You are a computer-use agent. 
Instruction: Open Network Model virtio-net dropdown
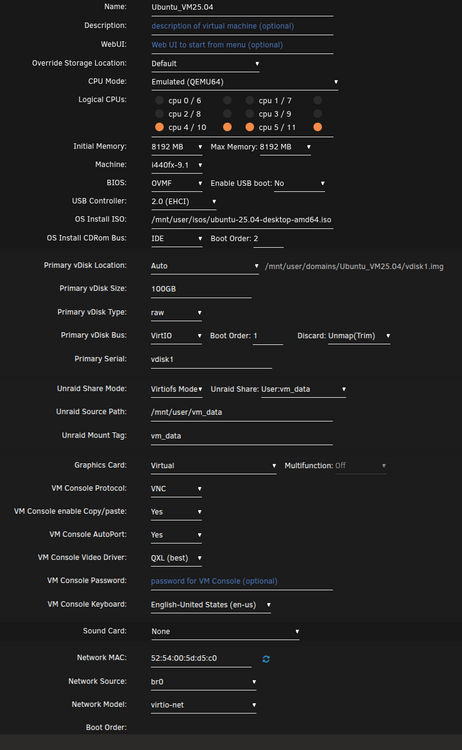204,705
